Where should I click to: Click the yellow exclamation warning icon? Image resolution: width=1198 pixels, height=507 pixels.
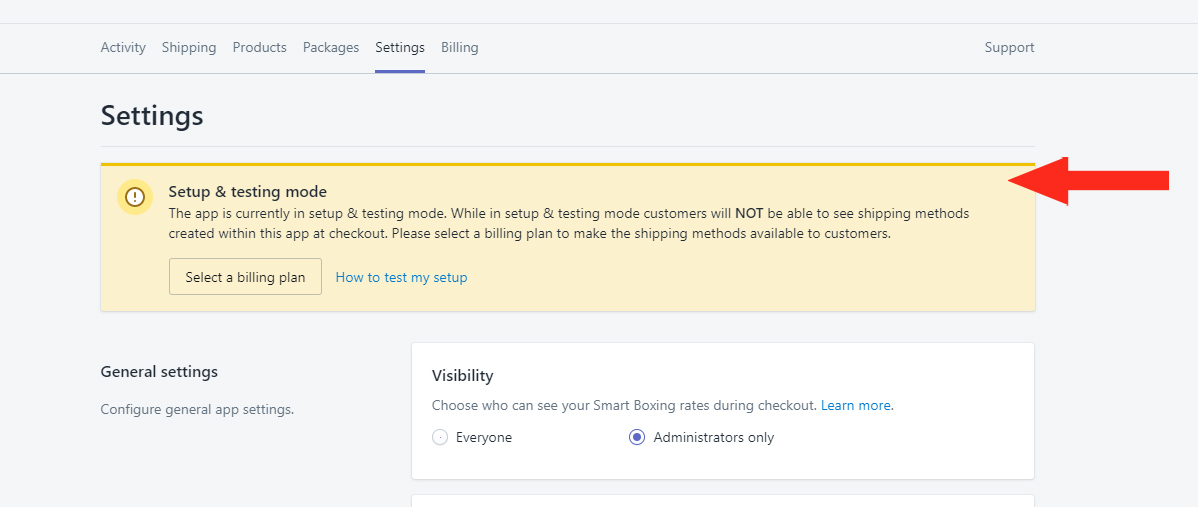coord(135,197)
